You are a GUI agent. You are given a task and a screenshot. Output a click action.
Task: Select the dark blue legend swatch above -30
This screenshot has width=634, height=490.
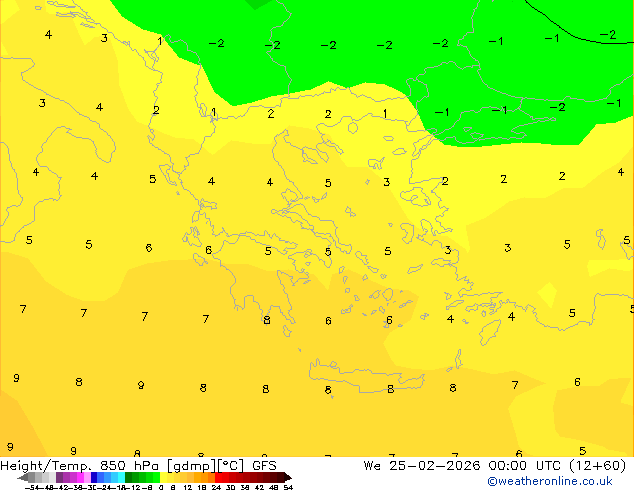(x=94, y=477)
